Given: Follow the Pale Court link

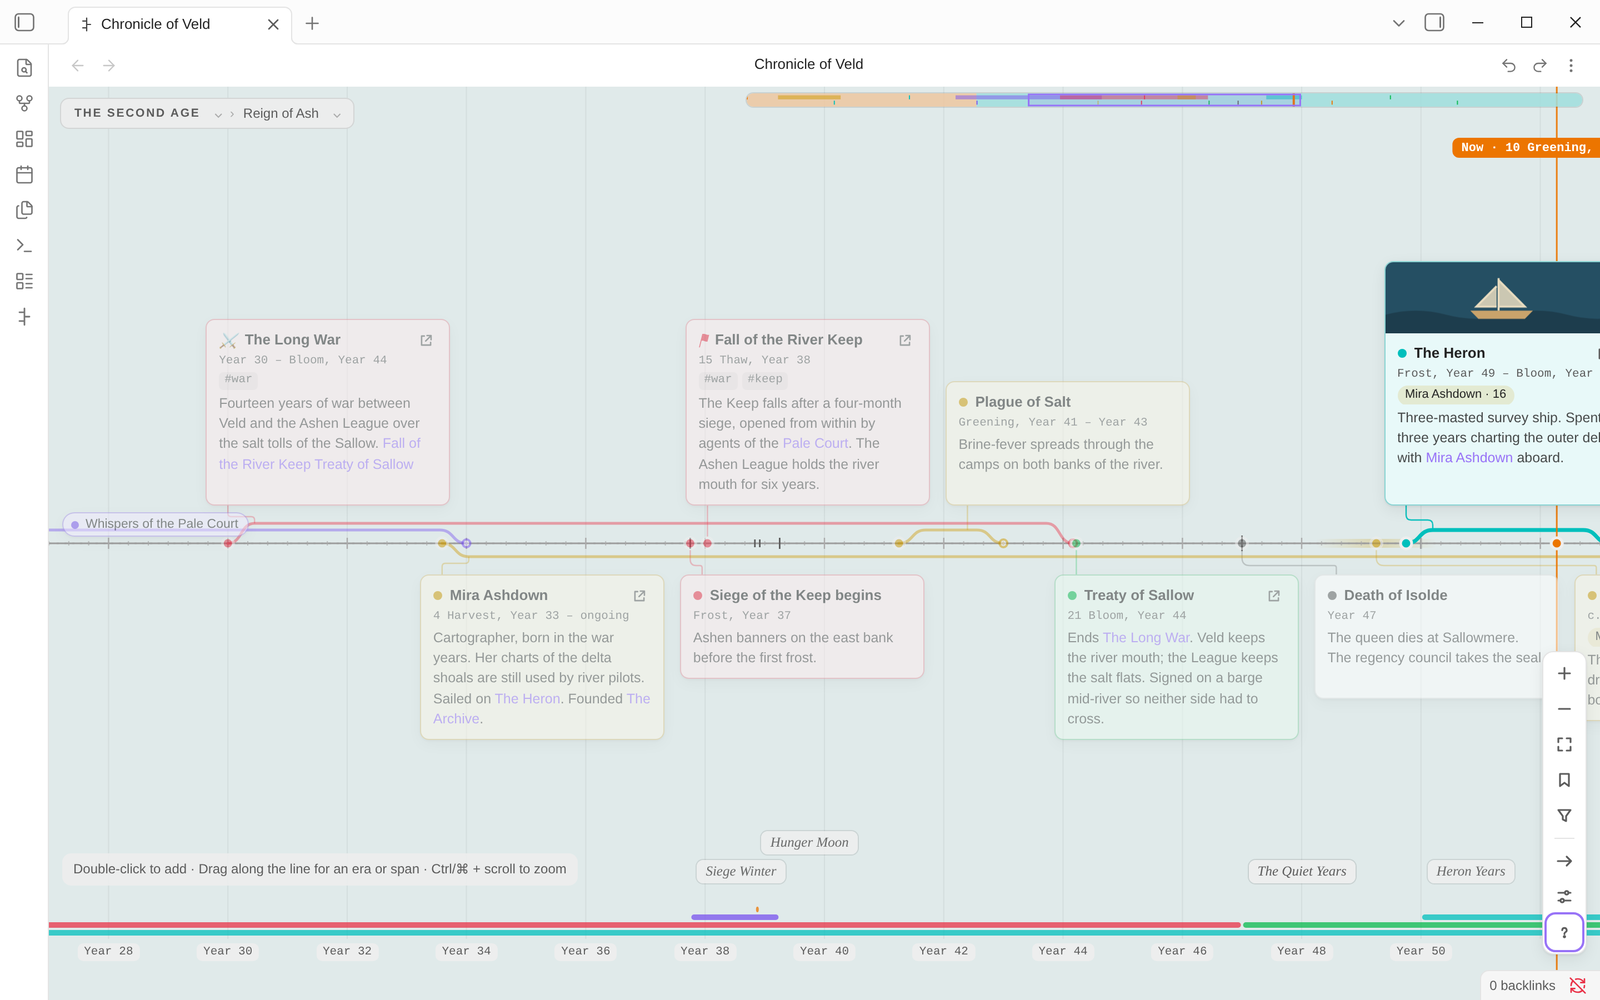Looking at the screenshot, I should 815,443.
